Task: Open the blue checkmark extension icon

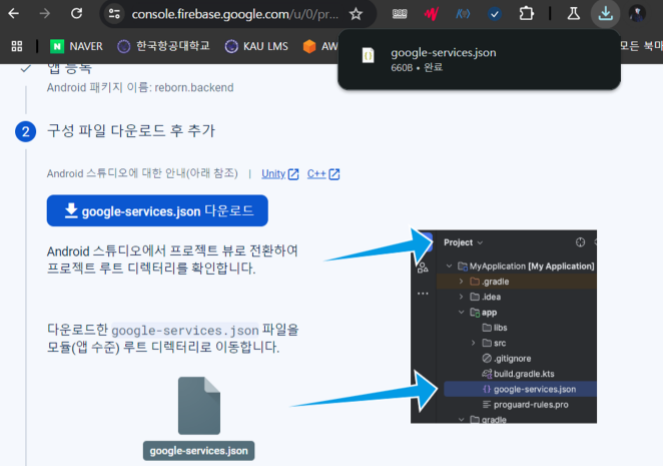Action: click(494, 14)
